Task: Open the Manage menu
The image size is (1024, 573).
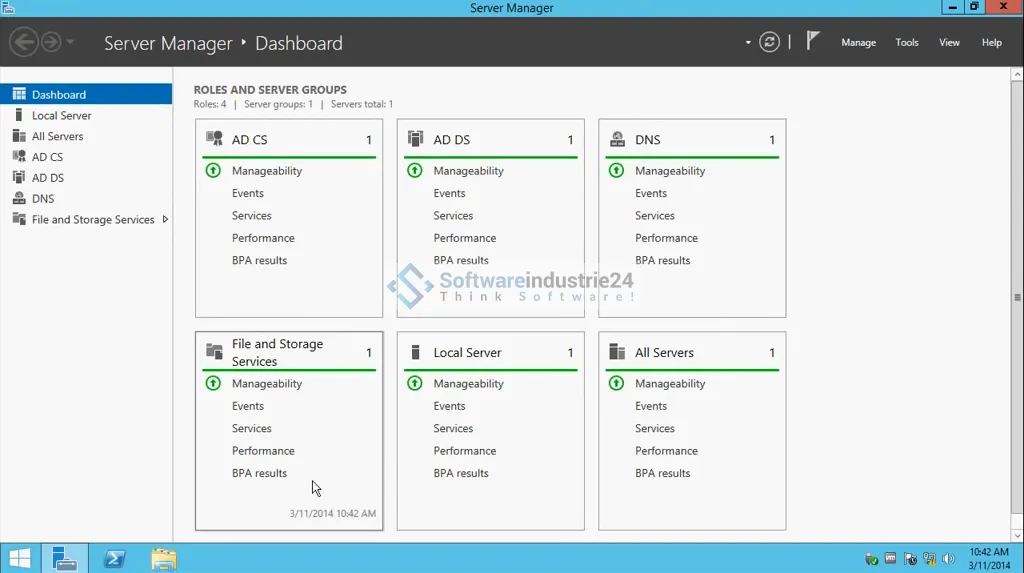Action: point(858,43)
